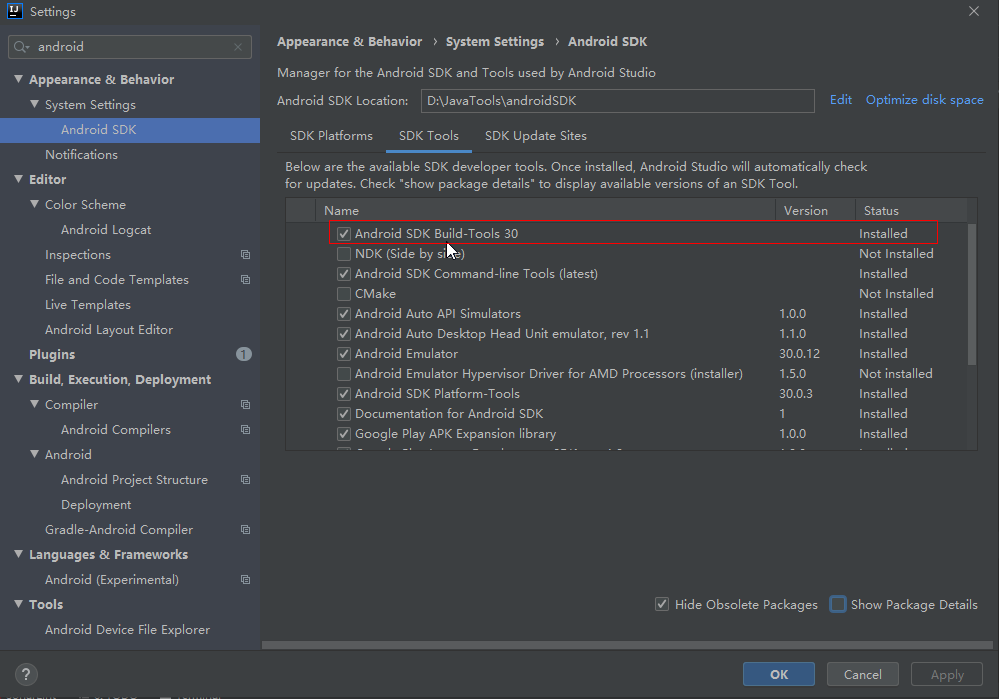Enable Show Package Details checkbox
The width and height of the screenshot is (999, 699).
[x=838, y=604]
